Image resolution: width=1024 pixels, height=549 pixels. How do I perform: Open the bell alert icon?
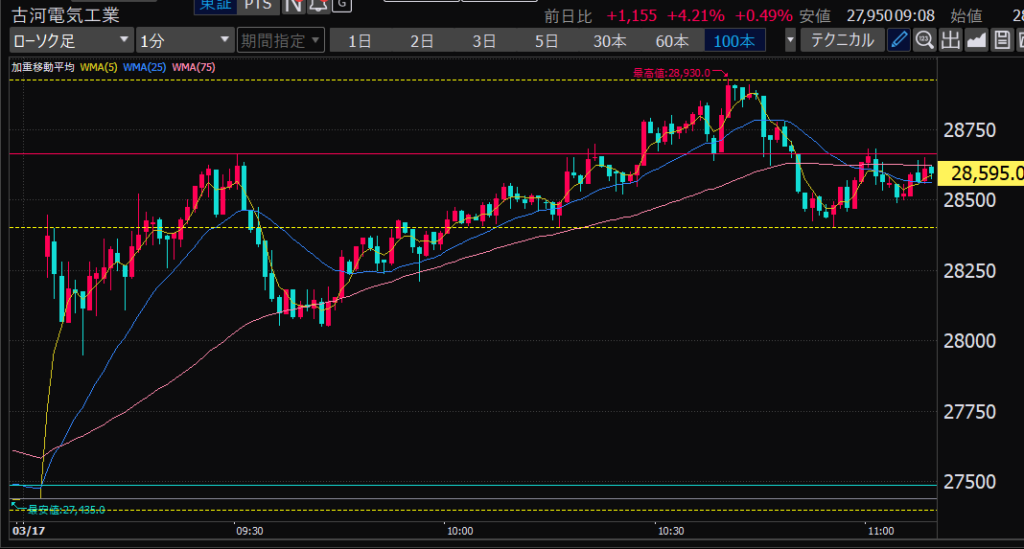317,5
